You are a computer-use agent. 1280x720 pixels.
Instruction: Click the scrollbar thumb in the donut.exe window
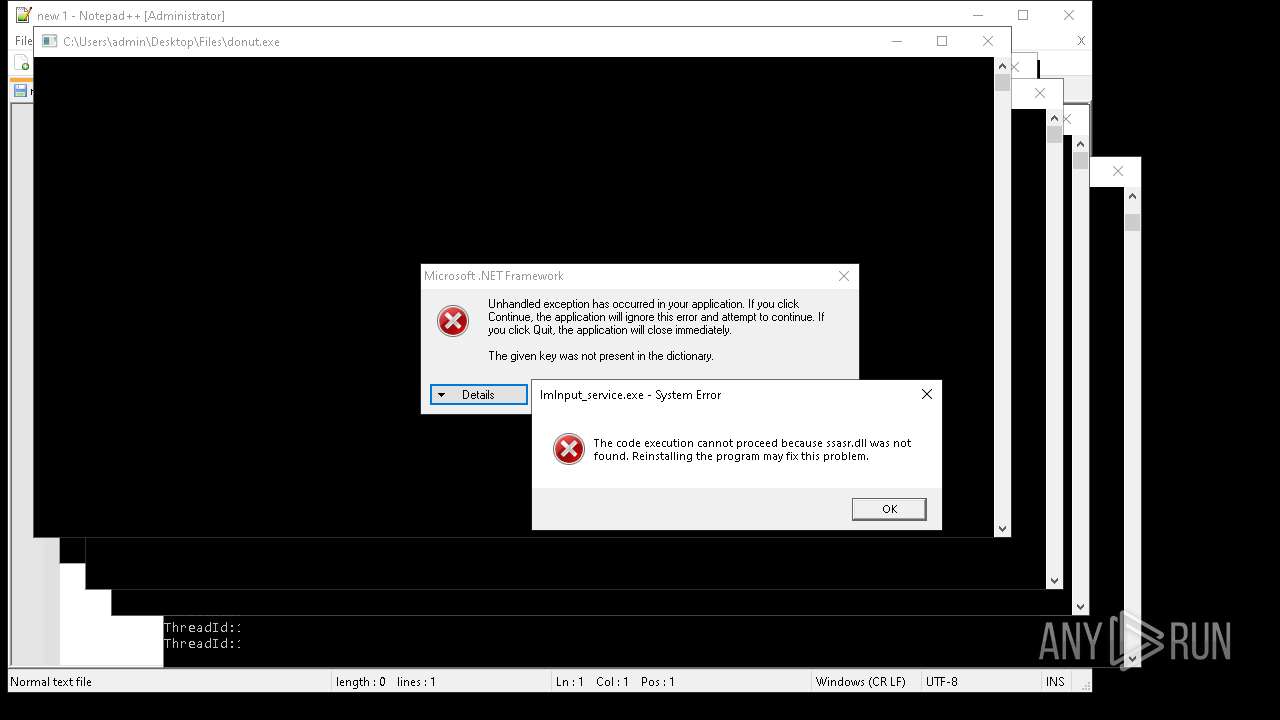[x=1002, y=83]
